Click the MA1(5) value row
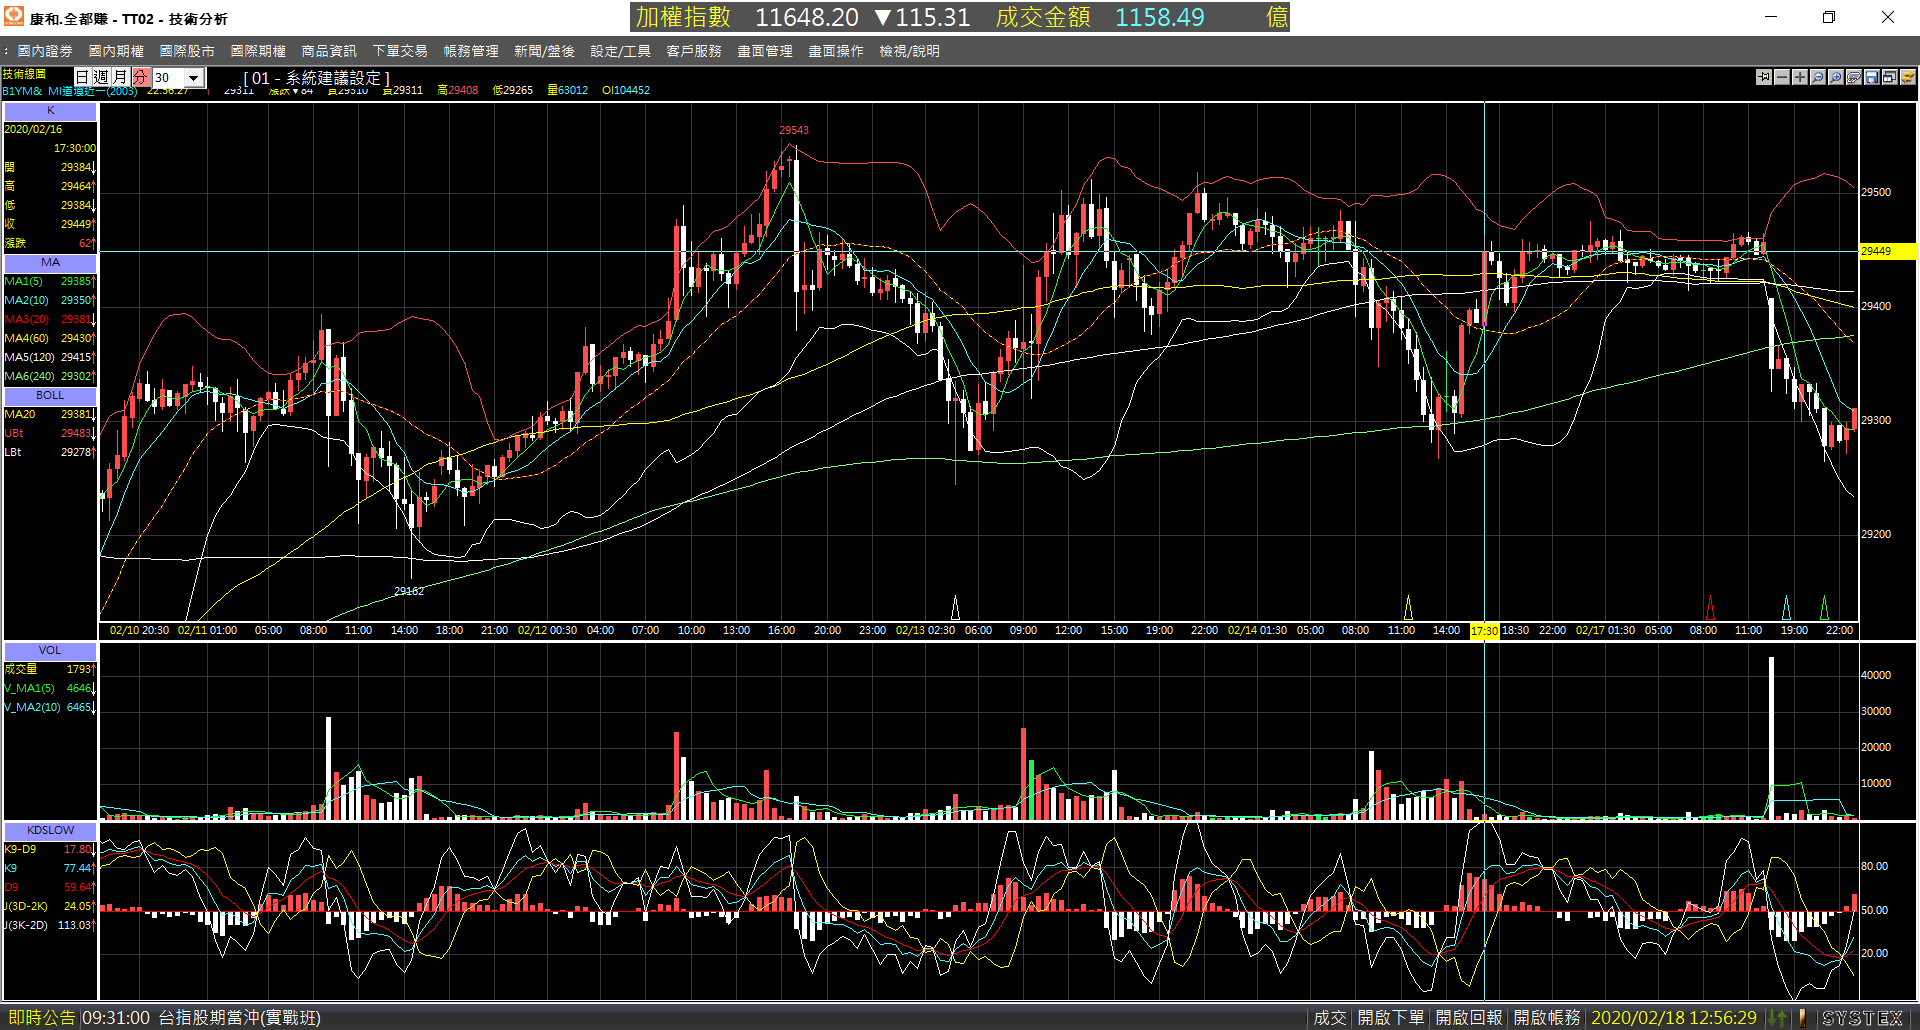Image resolution: width=1920 pixels, height=1030 pixels. coord(50,281)
